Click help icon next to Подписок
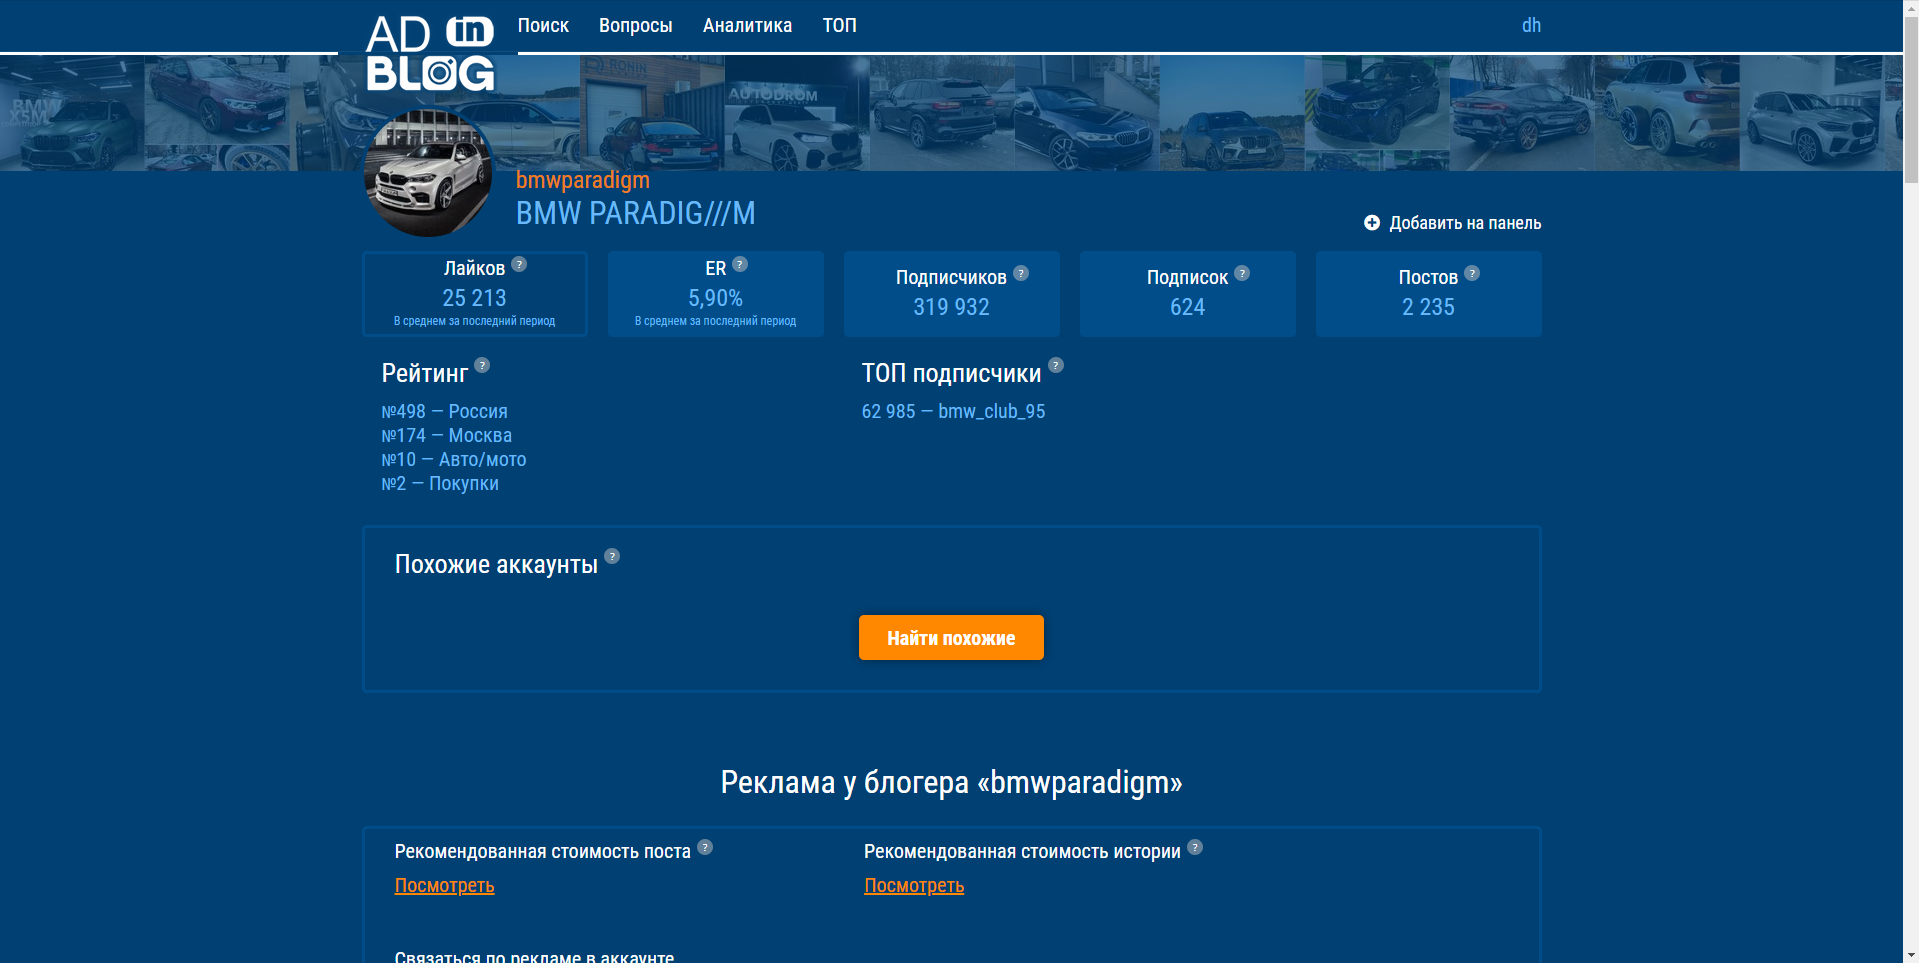The width and height of the screenshot is (1919, 963). 1242,274
